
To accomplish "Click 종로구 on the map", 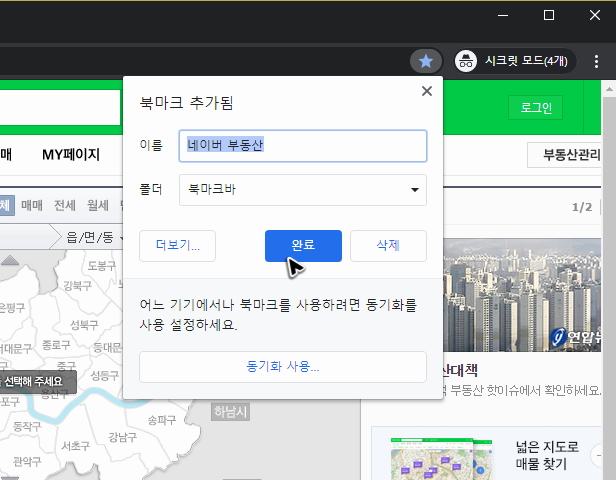I will [x=56, y=345].
